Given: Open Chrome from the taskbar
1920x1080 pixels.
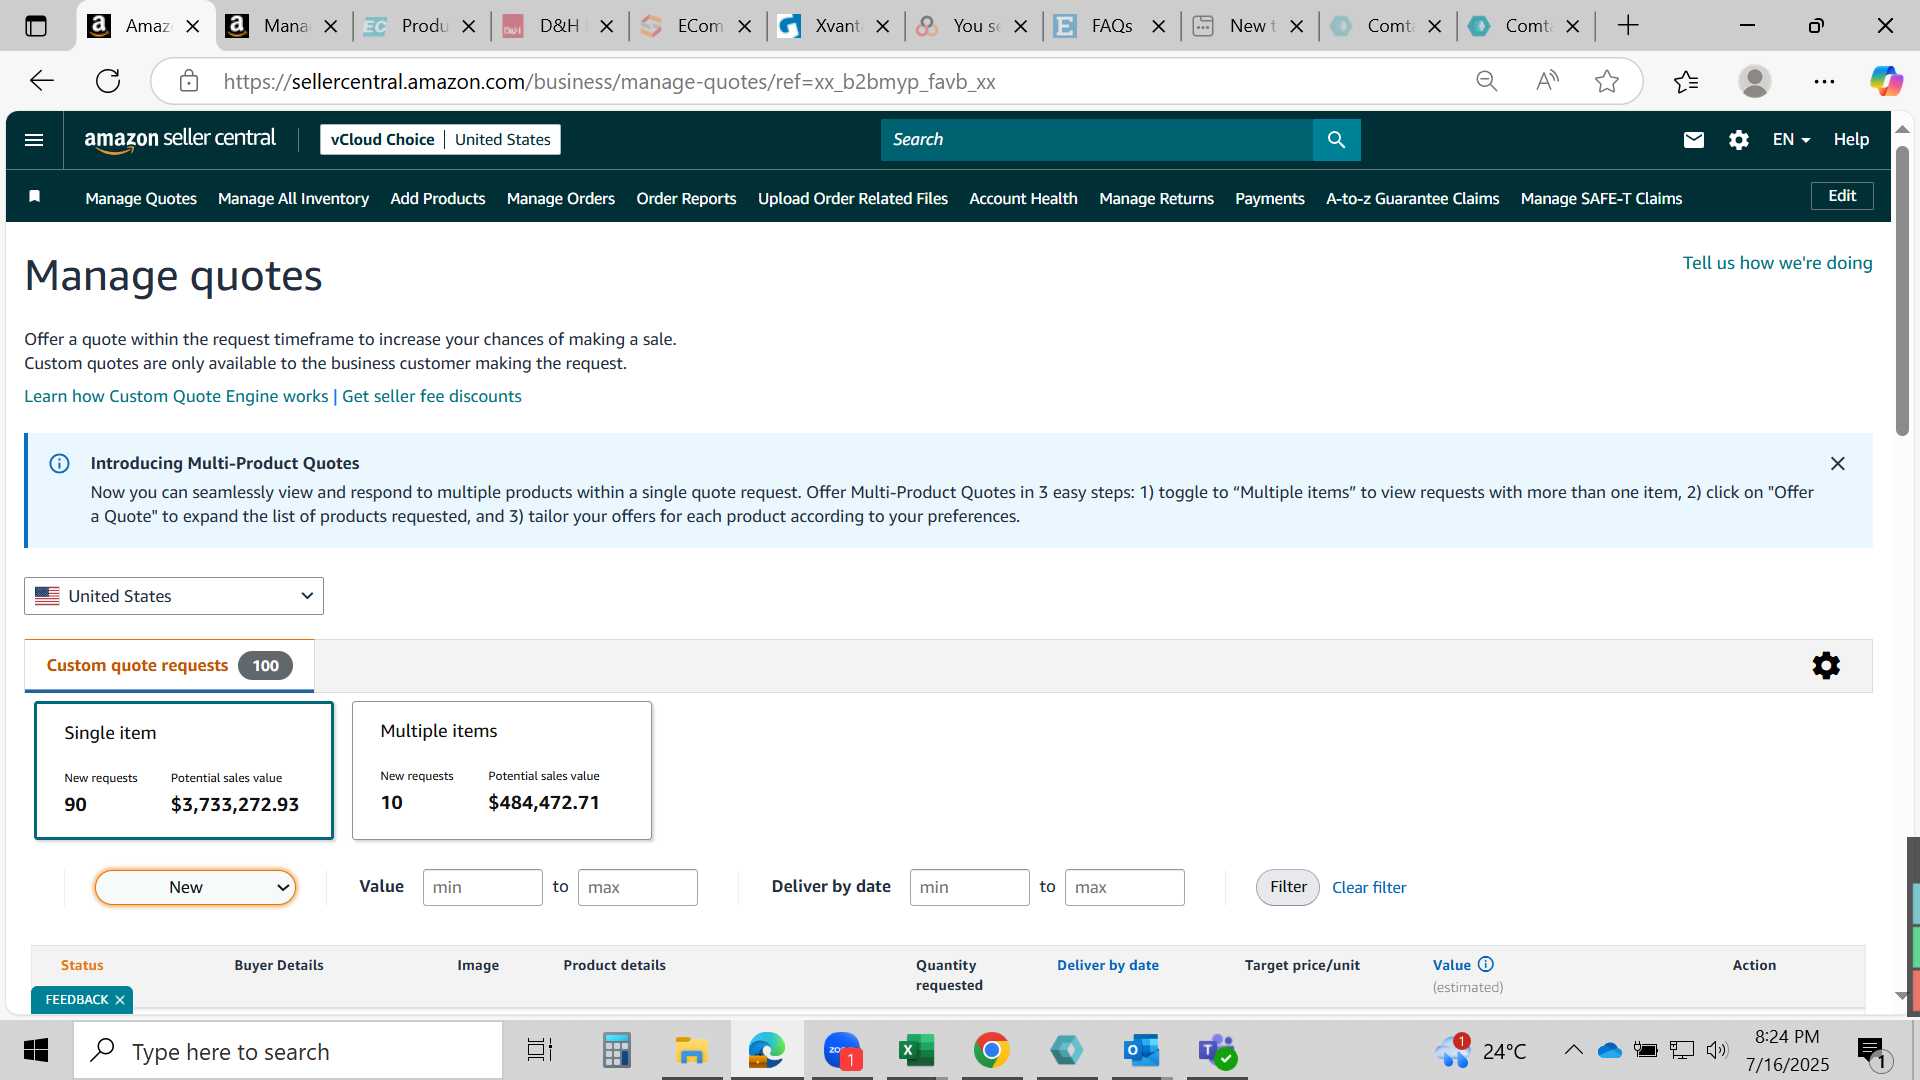Looking at the screenshot, I should click(991, 1051).
